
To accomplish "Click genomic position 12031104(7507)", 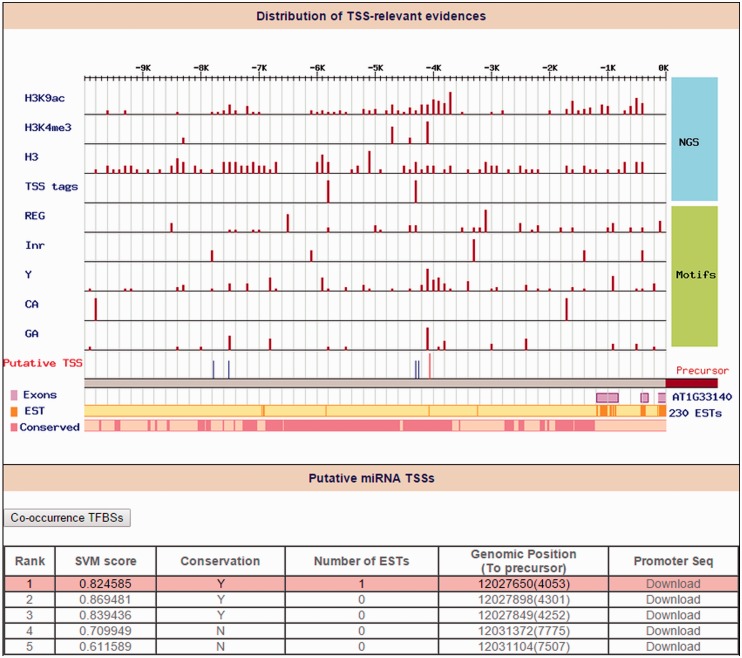I will (x=524, y=647).
